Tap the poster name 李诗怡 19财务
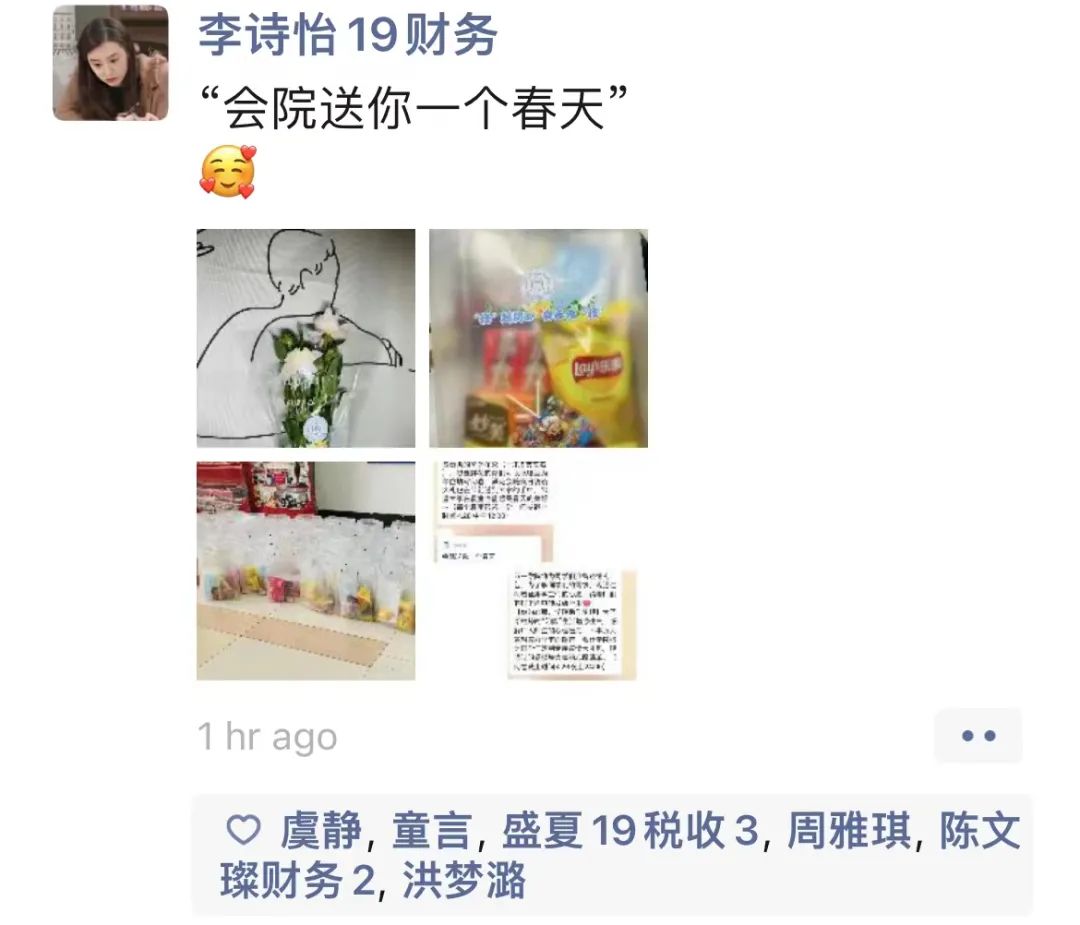This screenshot has width=1080, height=925. [348, 34]
